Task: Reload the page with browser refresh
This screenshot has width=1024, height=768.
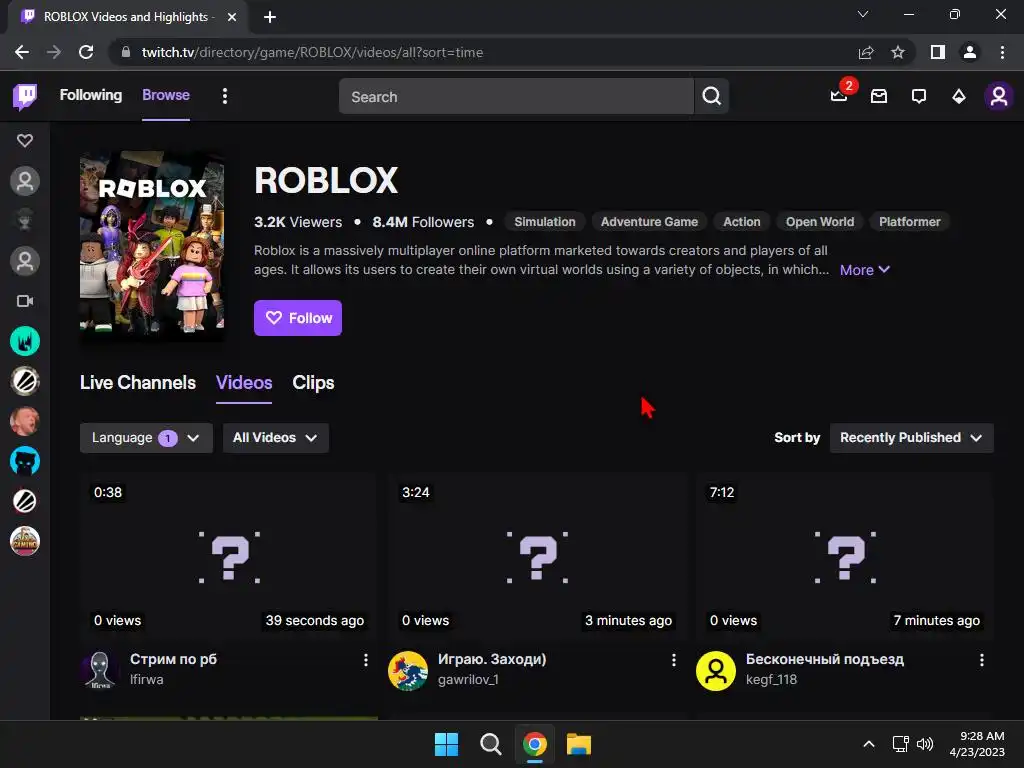Action: point(86,52)
